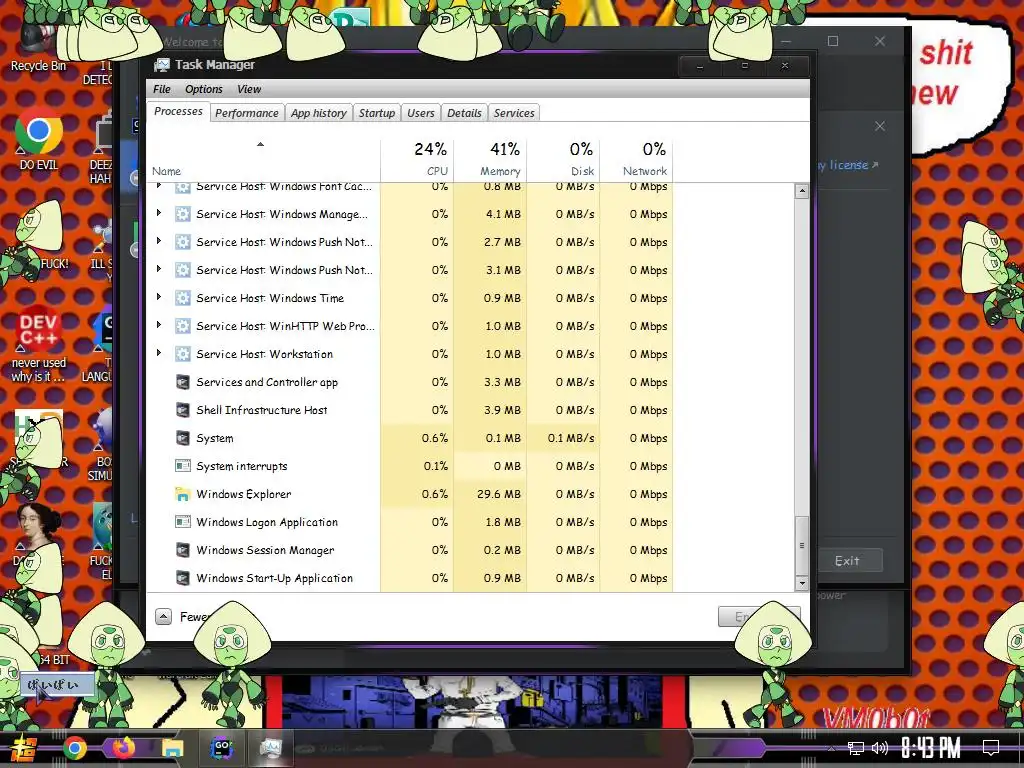
Task: Select Windows Start-Up Application row text
Action: pyautogui.click(x=274, y=579)
